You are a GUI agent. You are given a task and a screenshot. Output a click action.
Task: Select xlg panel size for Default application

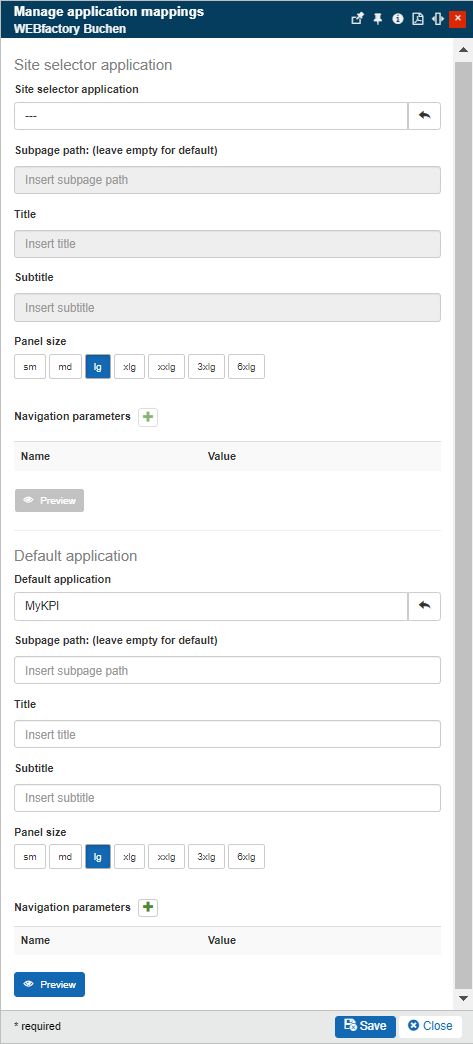click(x=129, y=857)
